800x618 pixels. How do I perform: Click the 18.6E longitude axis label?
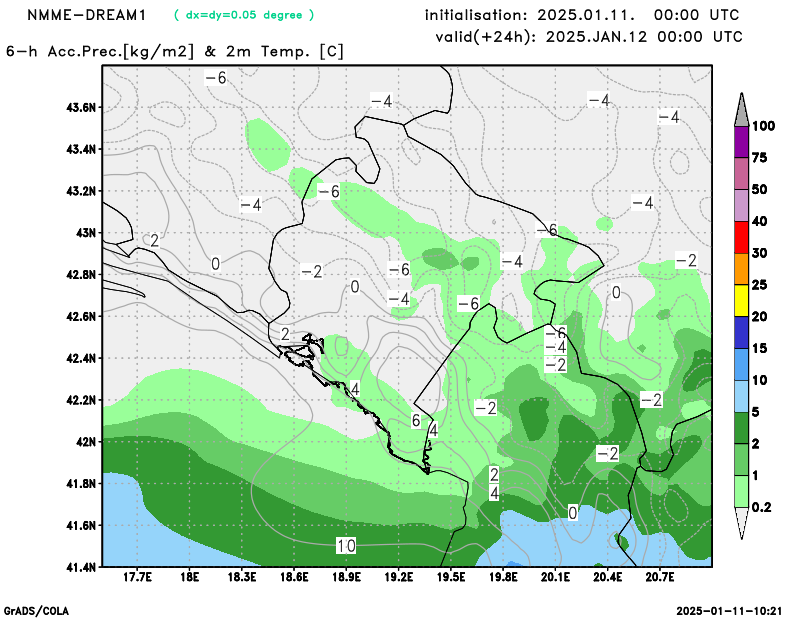pyautogui.click(x=294, y=577)
